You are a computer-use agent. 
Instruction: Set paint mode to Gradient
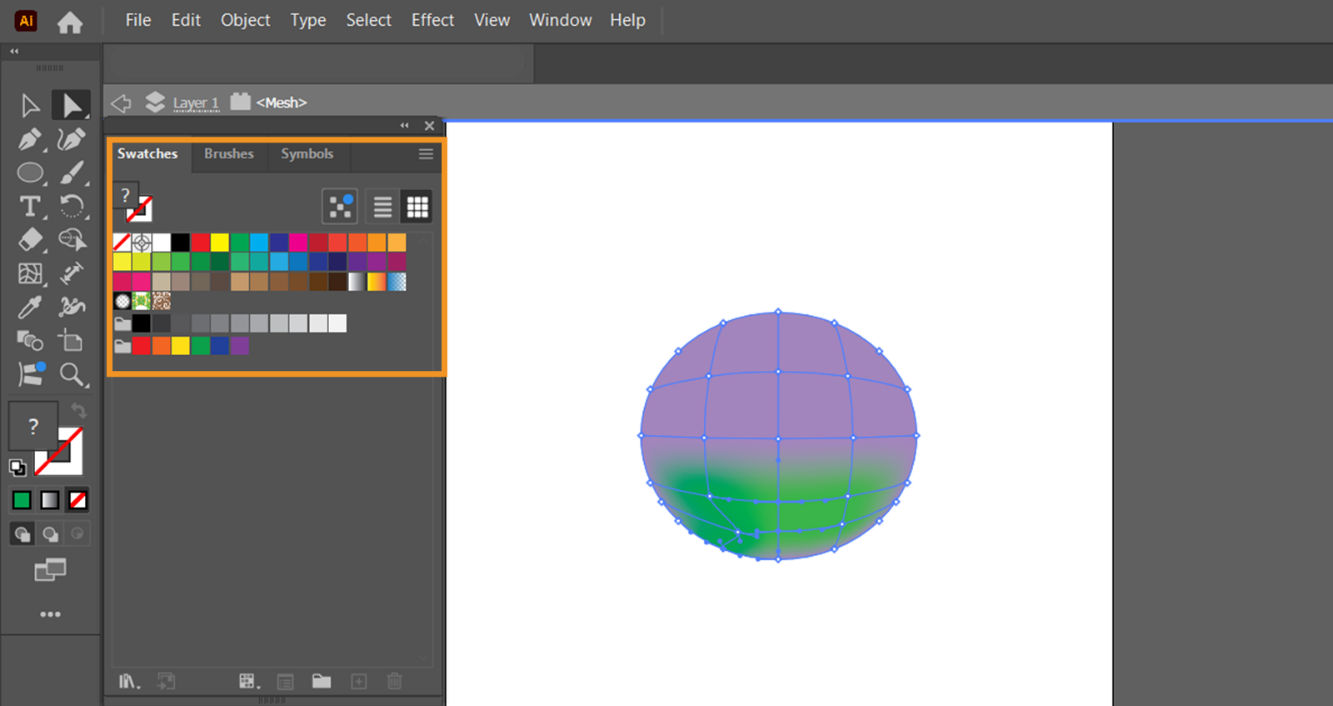pos(50,500)
